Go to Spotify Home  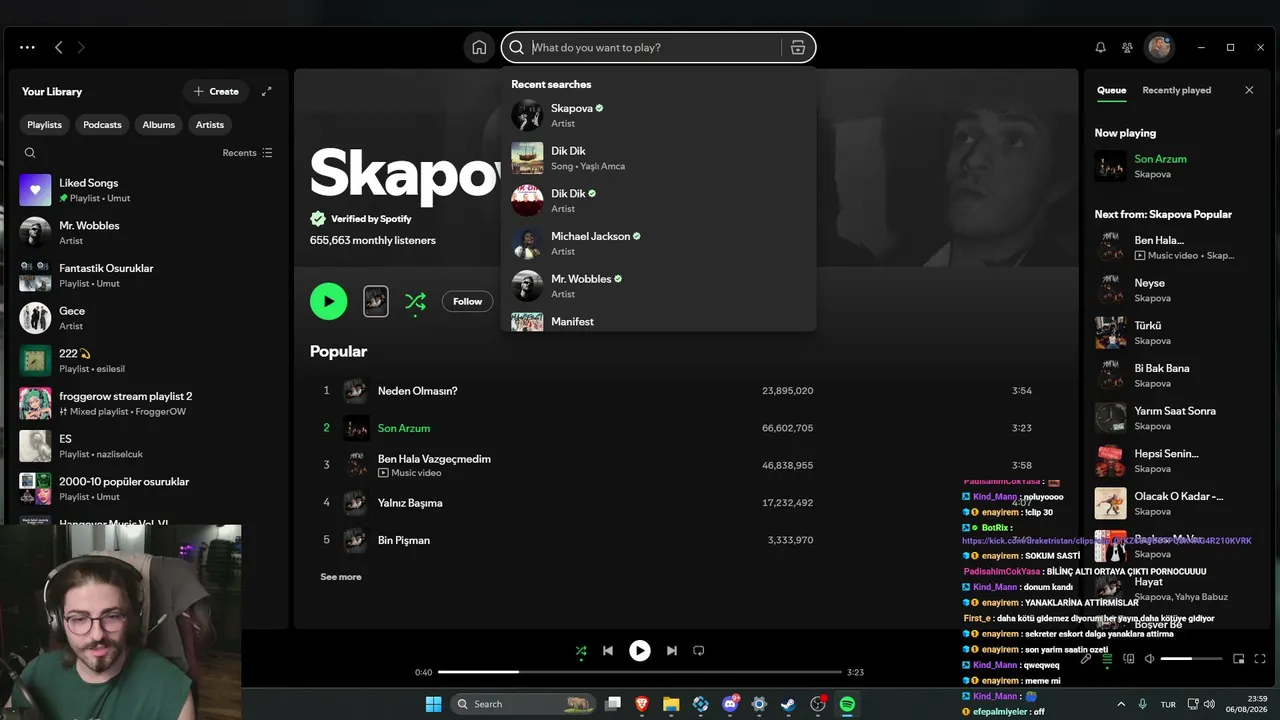pos(479,47)
